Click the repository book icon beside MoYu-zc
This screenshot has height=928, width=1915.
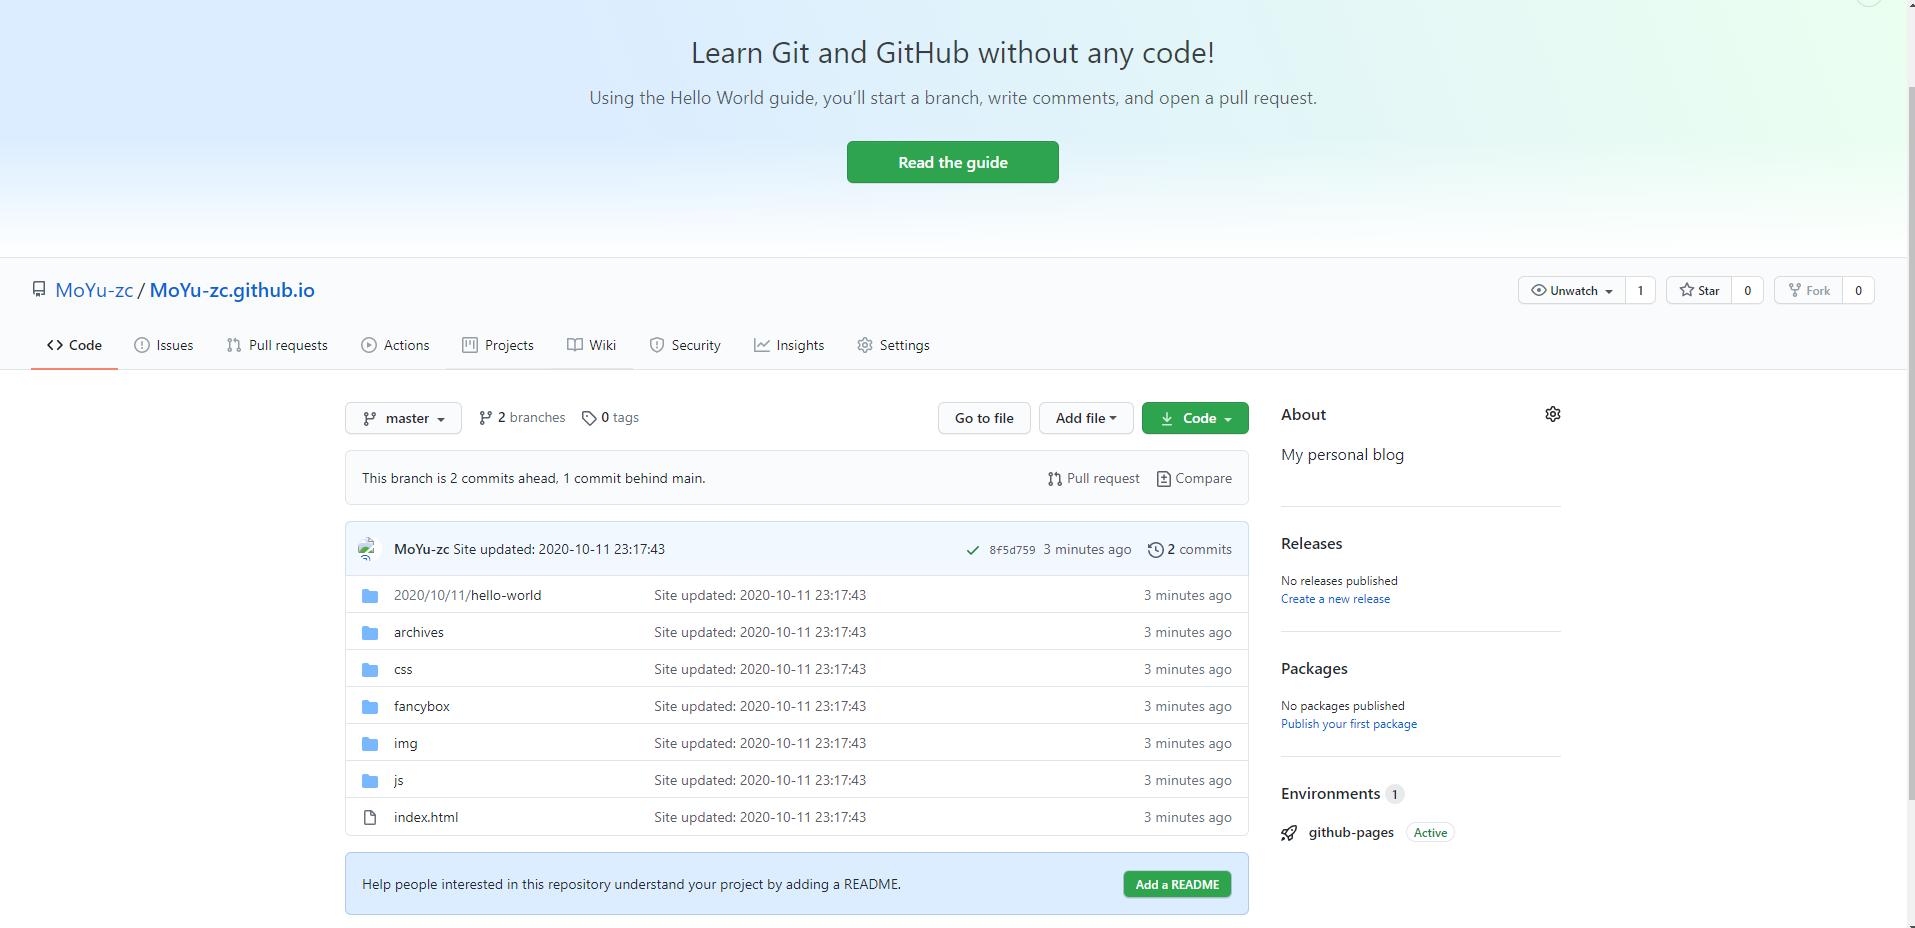[39, 289]
